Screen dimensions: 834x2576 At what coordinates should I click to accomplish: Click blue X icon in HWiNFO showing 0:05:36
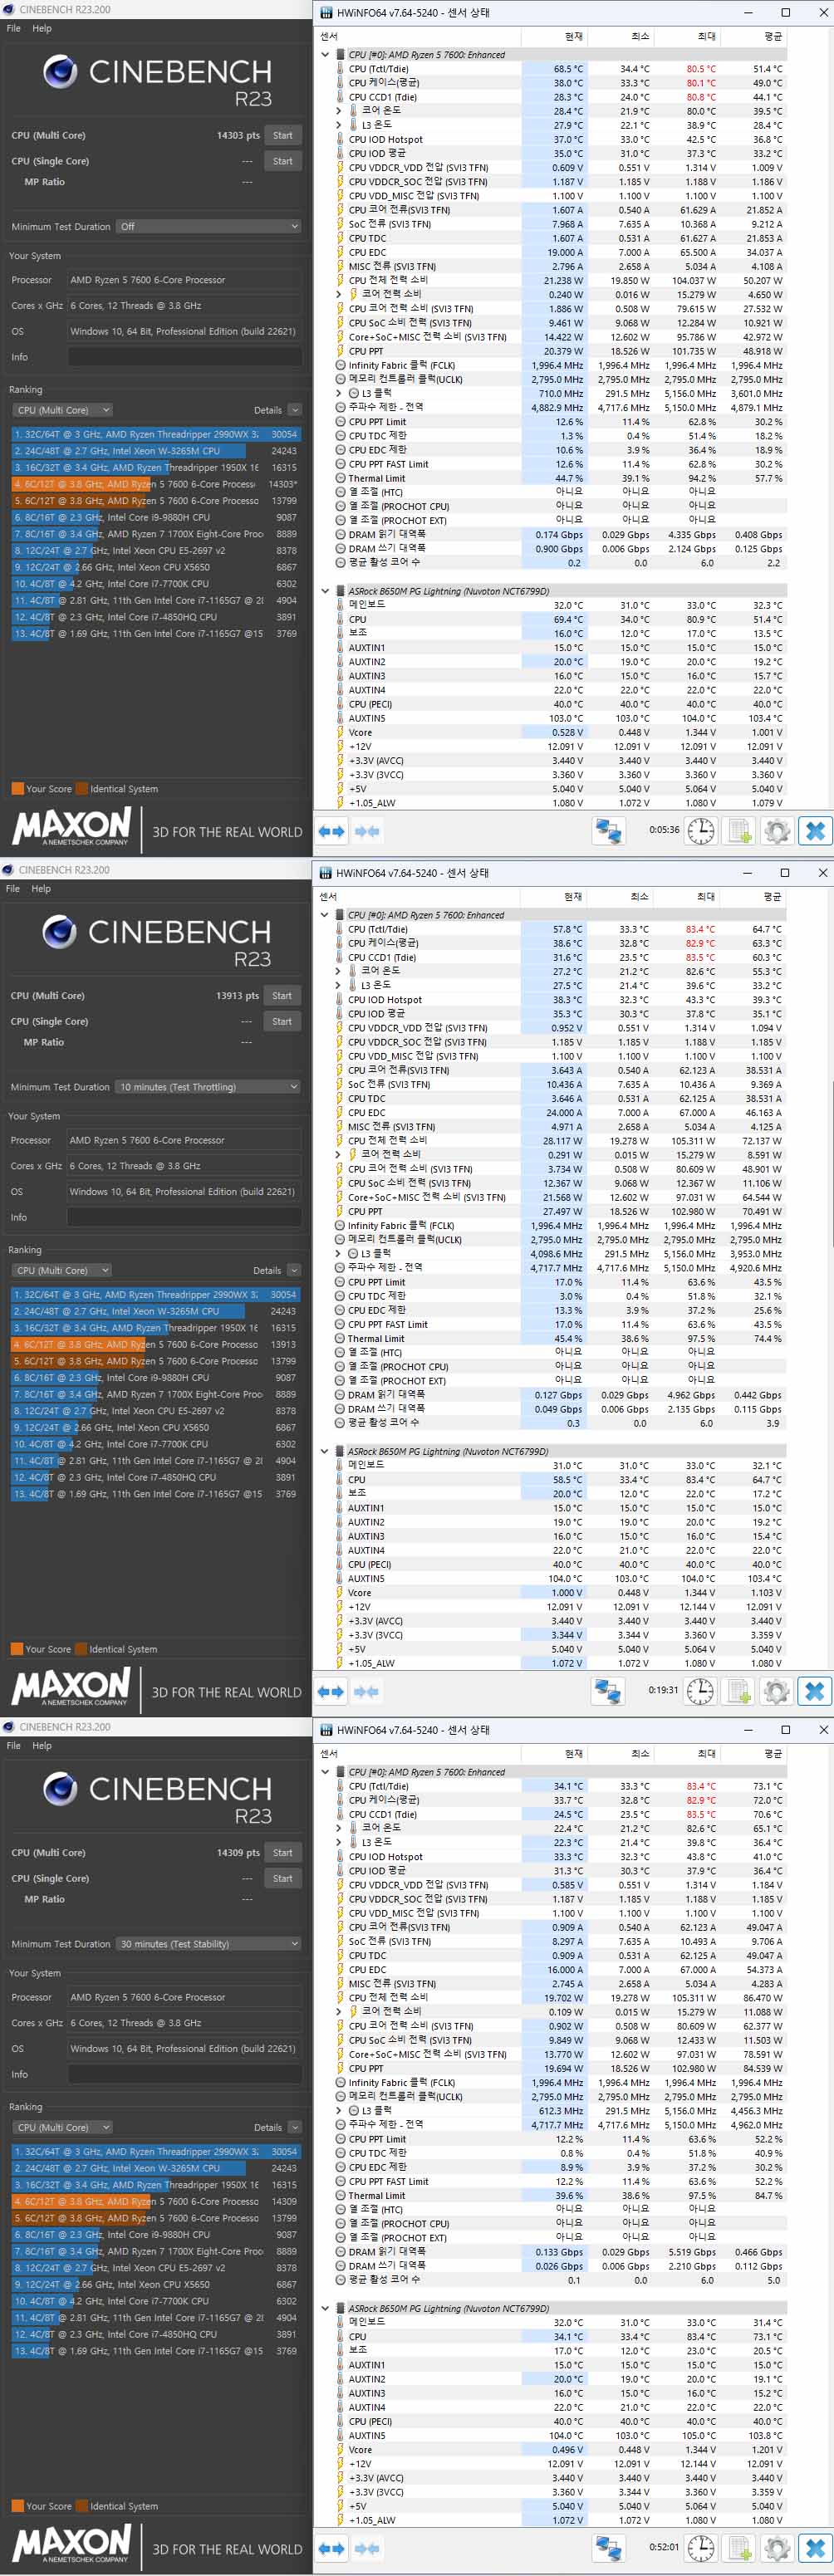(x=815, y=831)
